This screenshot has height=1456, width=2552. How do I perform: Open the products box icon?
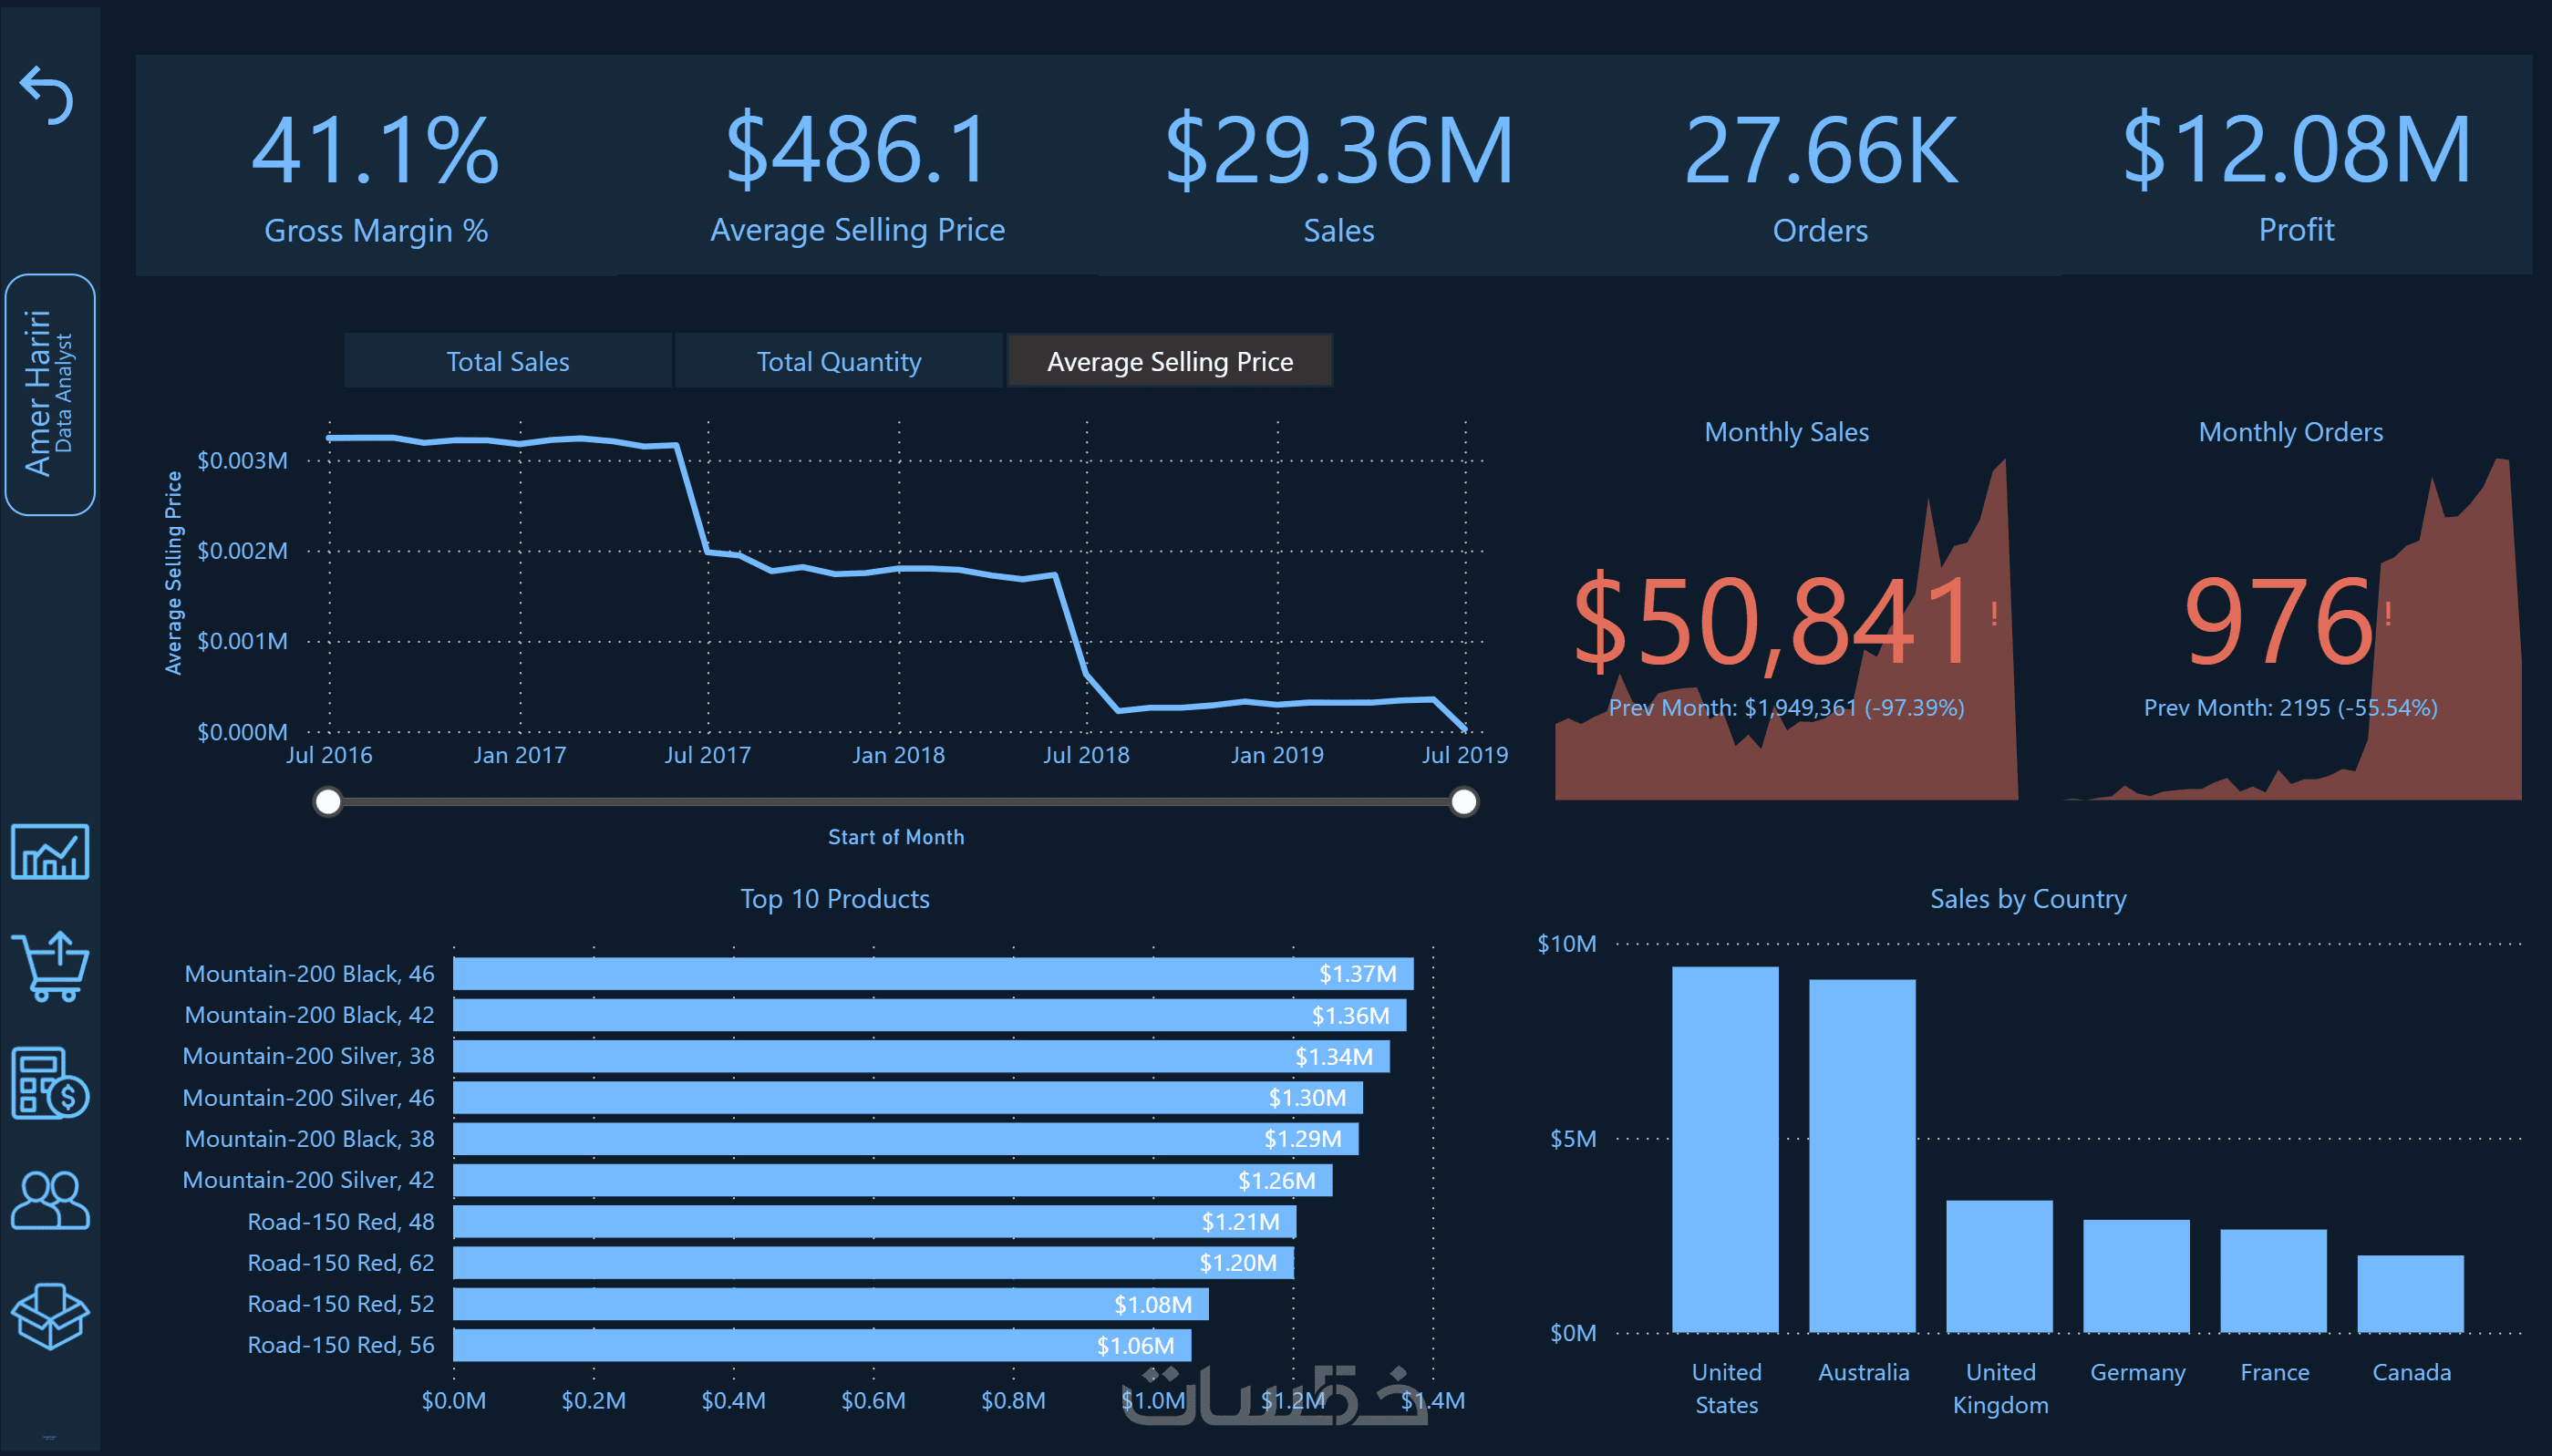click(50, 1316)
